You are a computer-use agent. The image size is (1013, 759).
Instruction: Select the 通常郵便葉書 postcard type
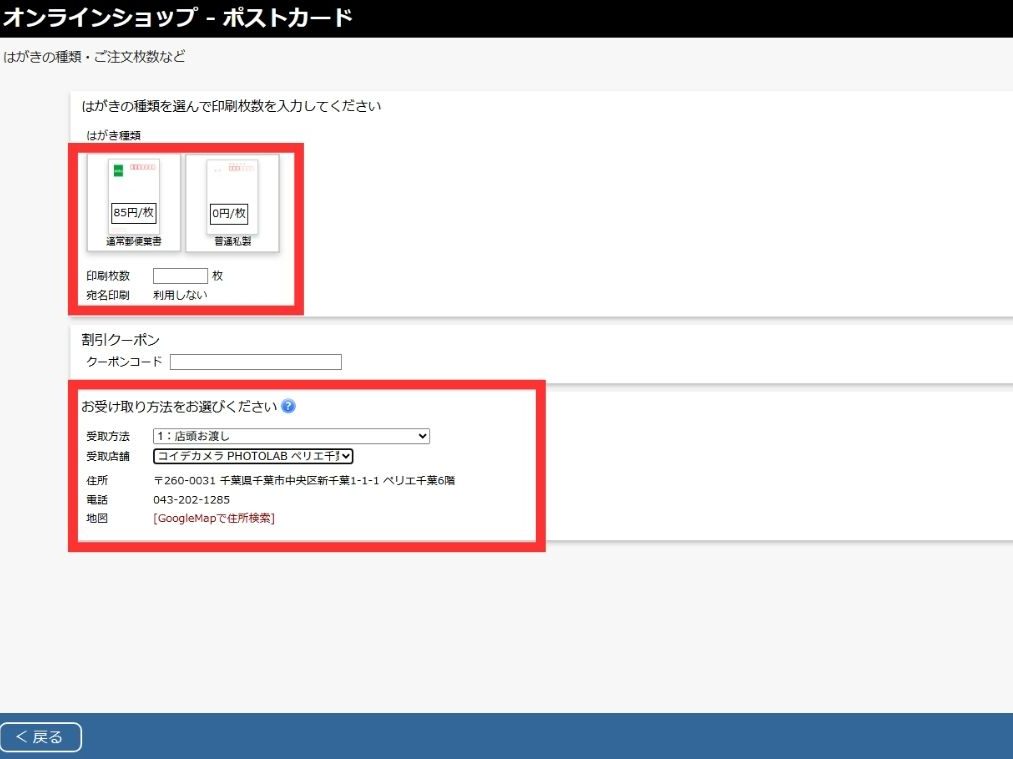(x=133, y=200)
